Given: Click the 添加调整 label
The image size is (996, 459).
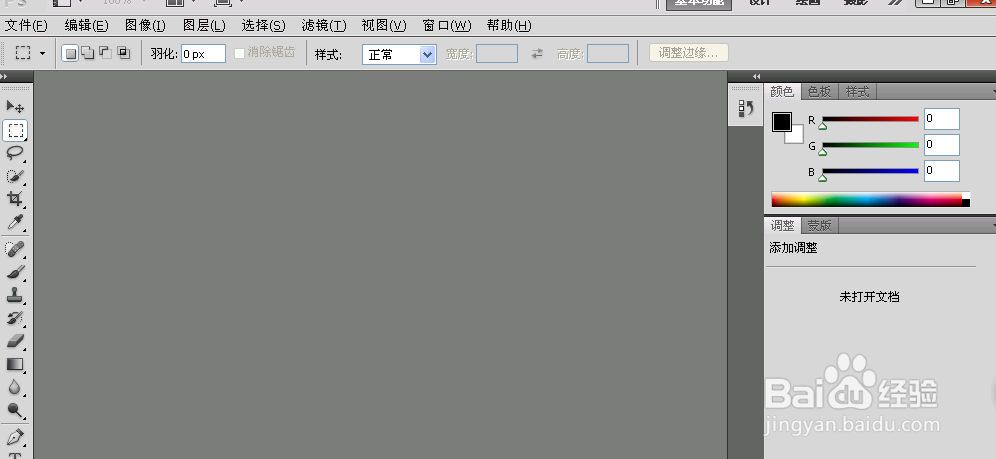Looking at the screenshot, I should (793, 248).
